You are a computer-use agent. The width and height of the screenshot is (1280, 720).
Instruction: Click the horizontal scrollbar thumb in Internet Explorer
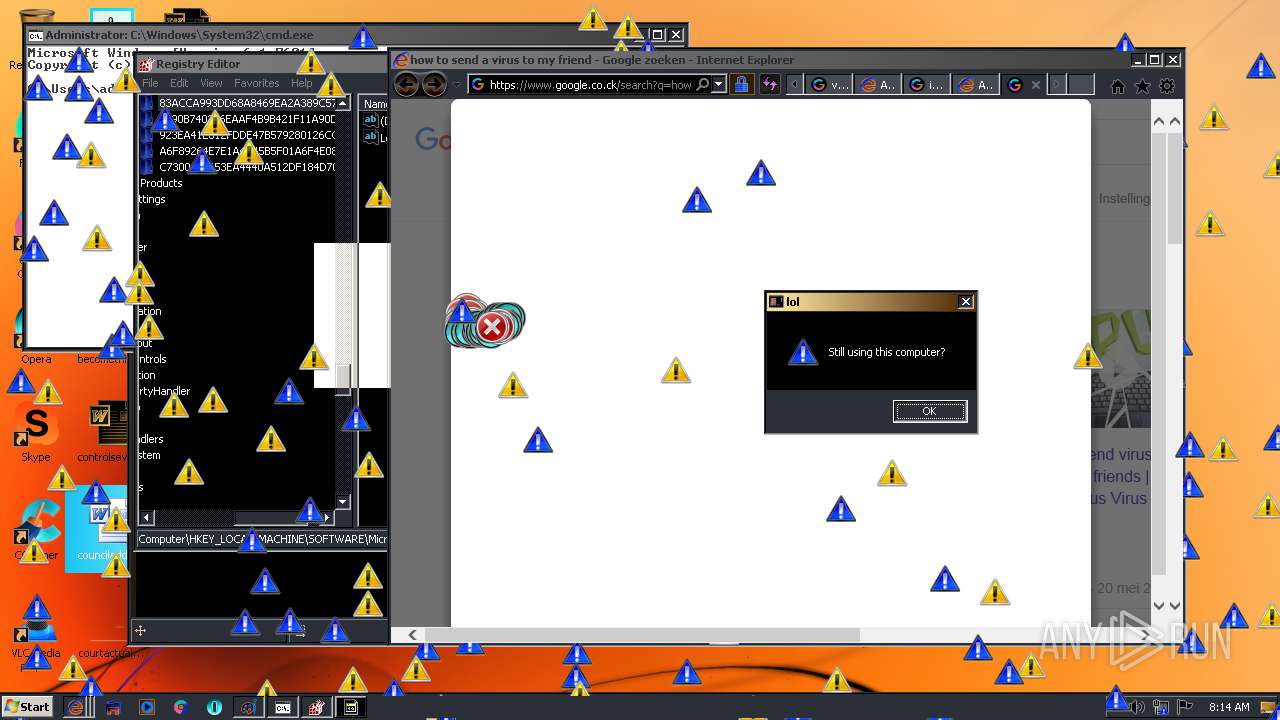point(642,635)
